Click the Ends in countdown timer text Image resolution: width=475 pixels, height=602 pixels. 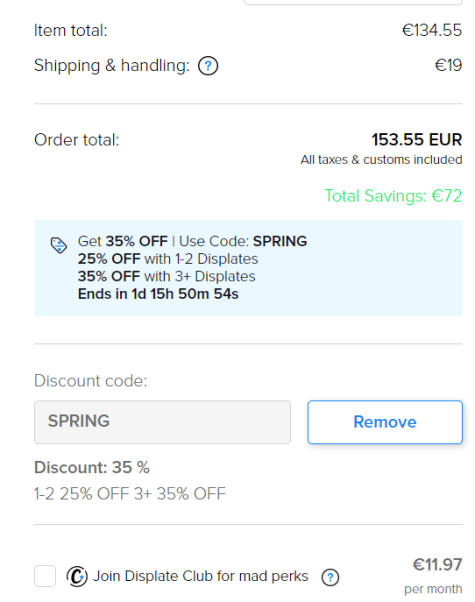tap(158, 294)
